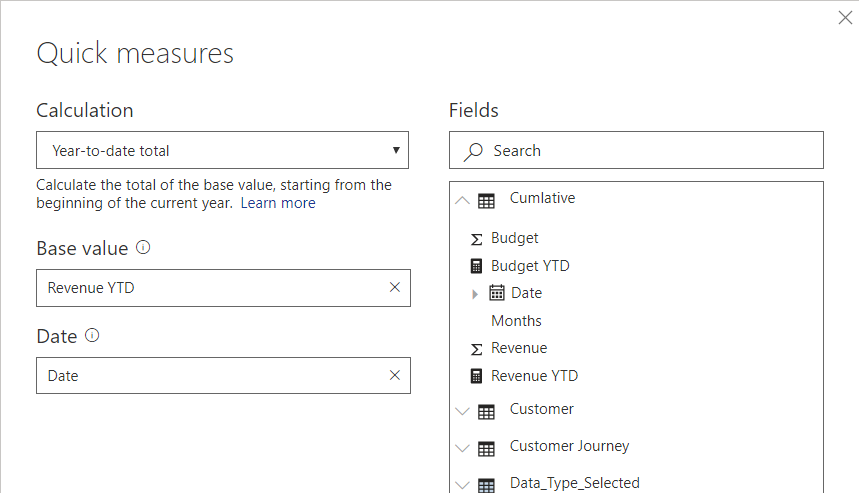Click the Customer Journey table icon

486,449
